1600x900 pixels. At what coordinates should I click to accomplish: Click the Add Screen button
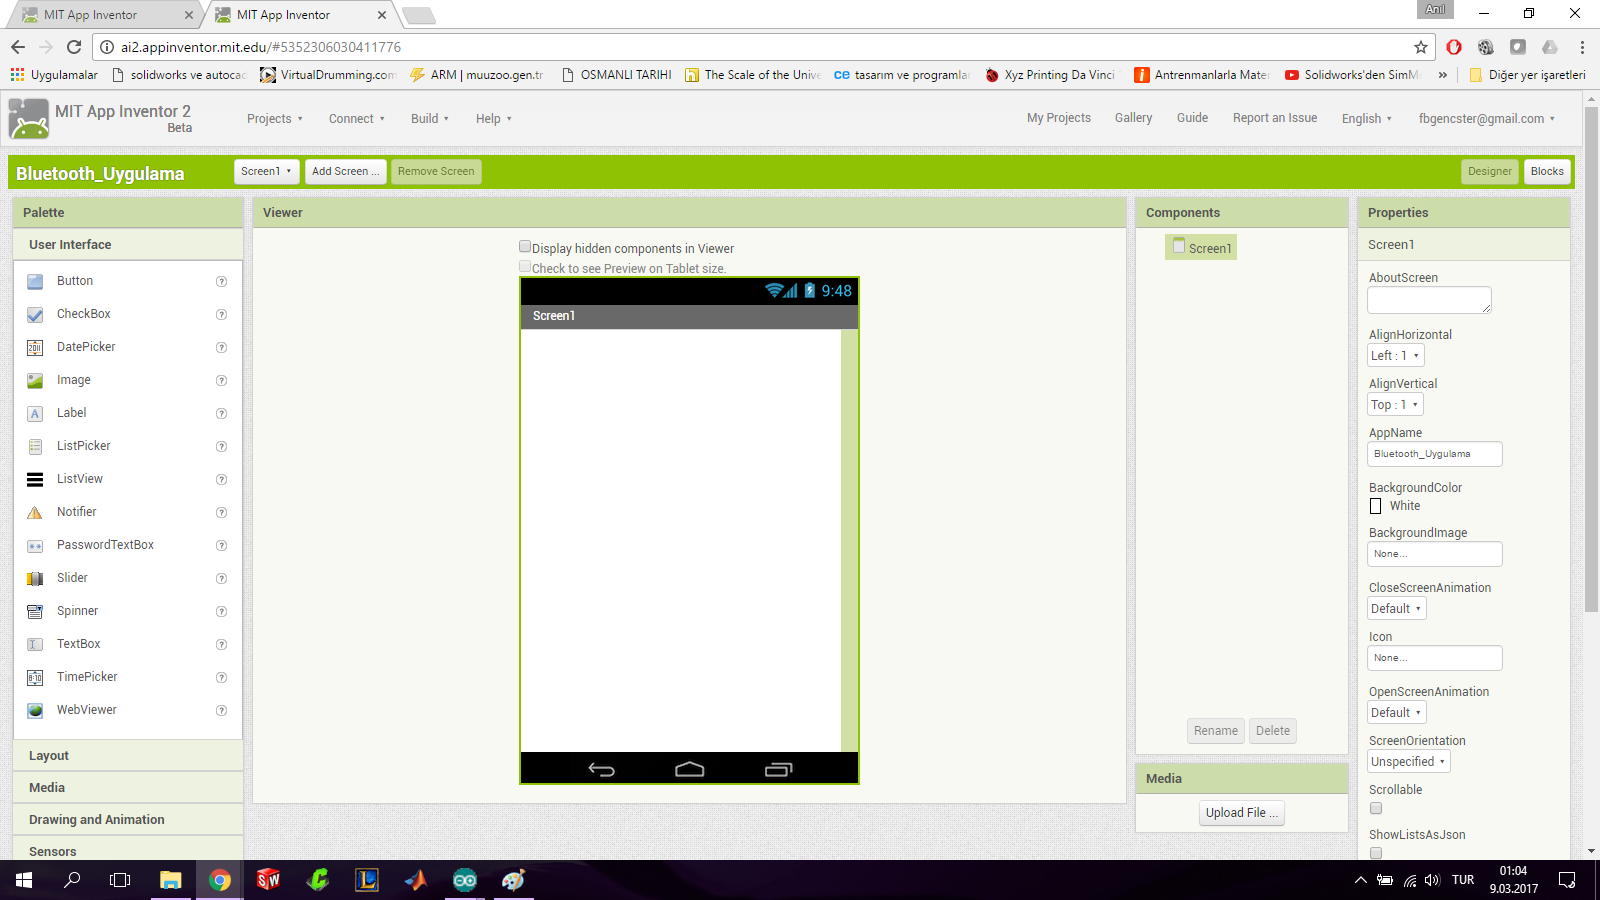345,172
